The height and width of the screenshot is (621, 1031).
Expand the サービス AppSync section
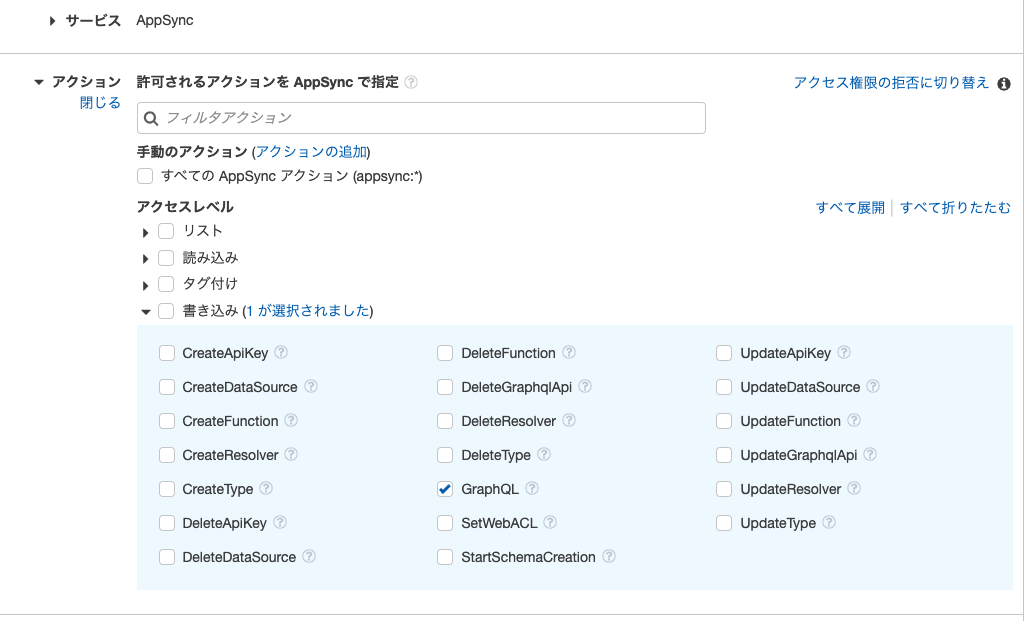click(x=52, y=21)
